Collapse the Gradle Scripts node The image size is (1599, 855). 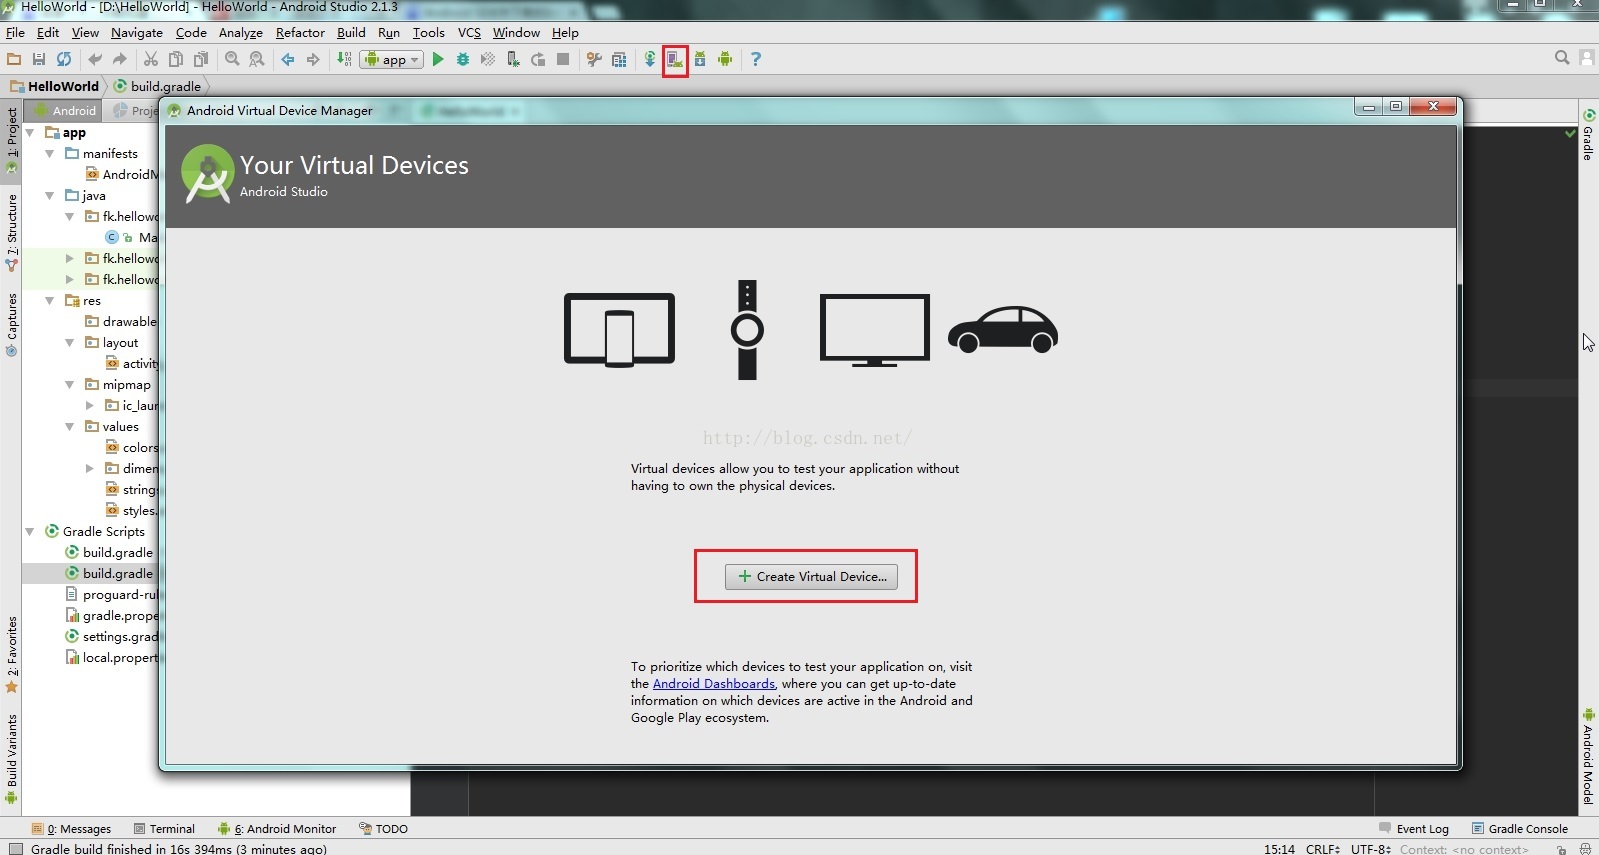pyautogui.click(x=30, y=531)
